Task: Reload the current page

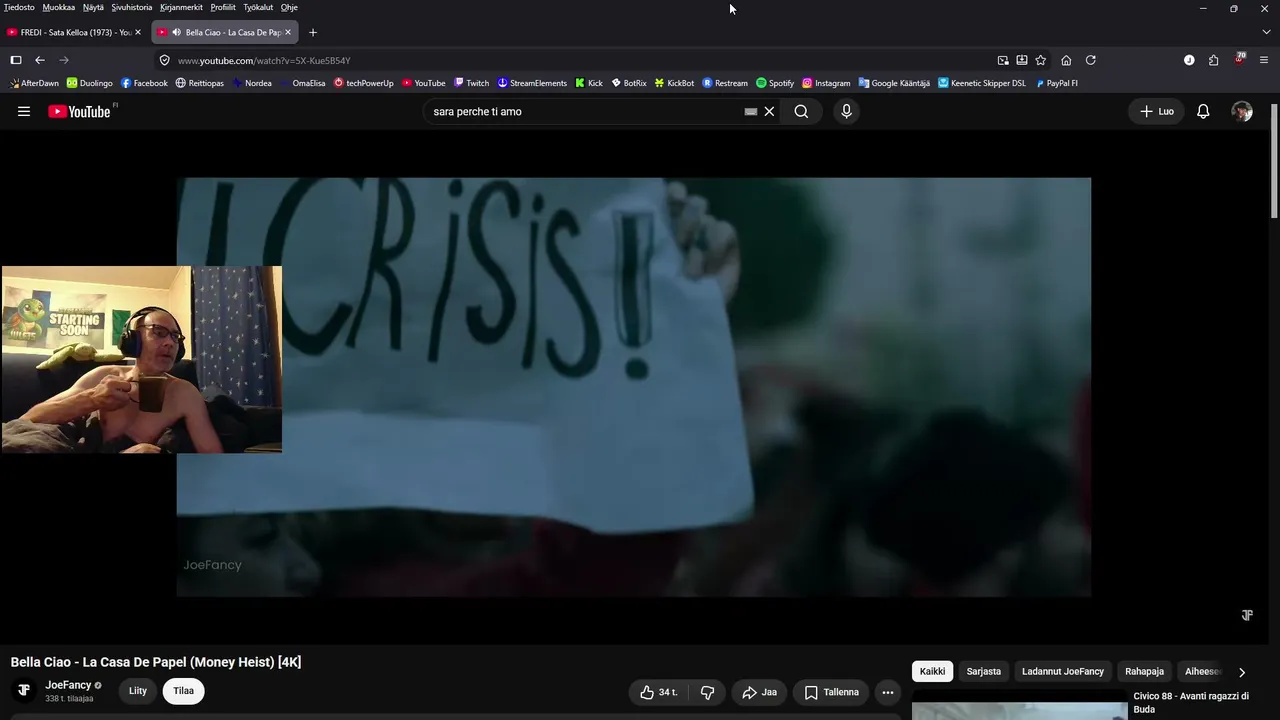Action: click(1091, 60)
